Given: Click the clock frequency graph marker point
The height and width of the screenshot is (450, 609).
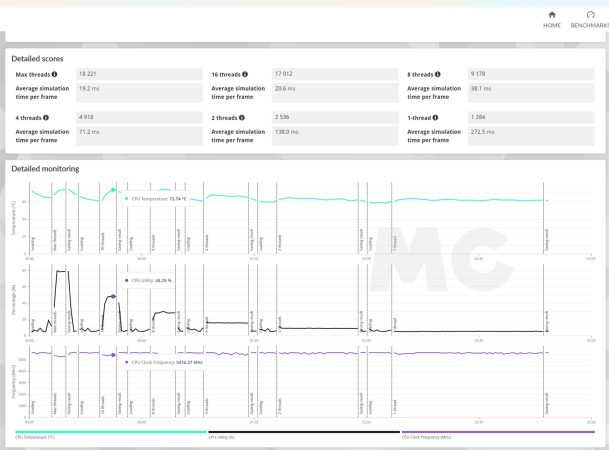Looking at the screenshot, I should pos(113,354).
